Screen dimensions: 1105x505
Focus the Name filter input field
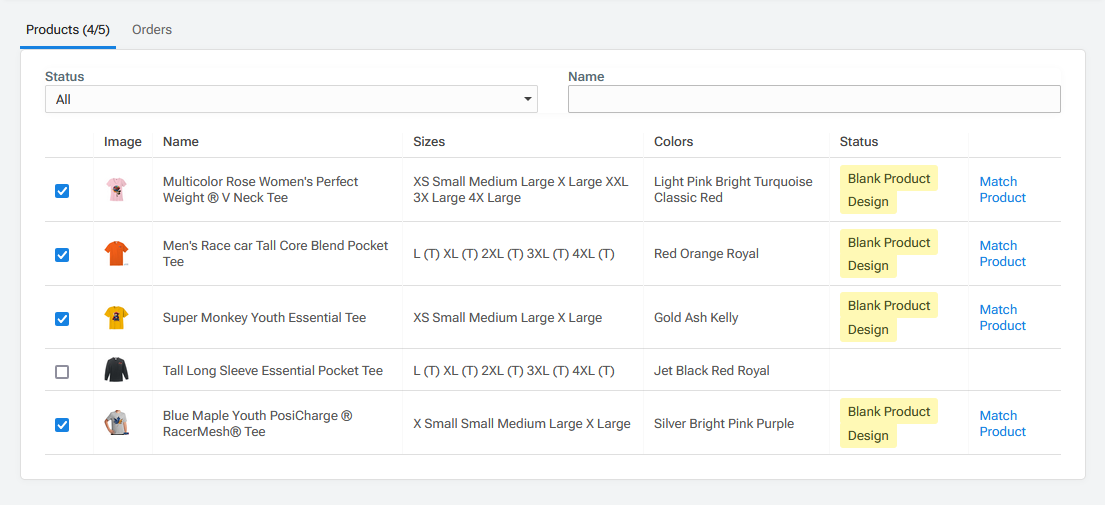[x=814, y=99]
